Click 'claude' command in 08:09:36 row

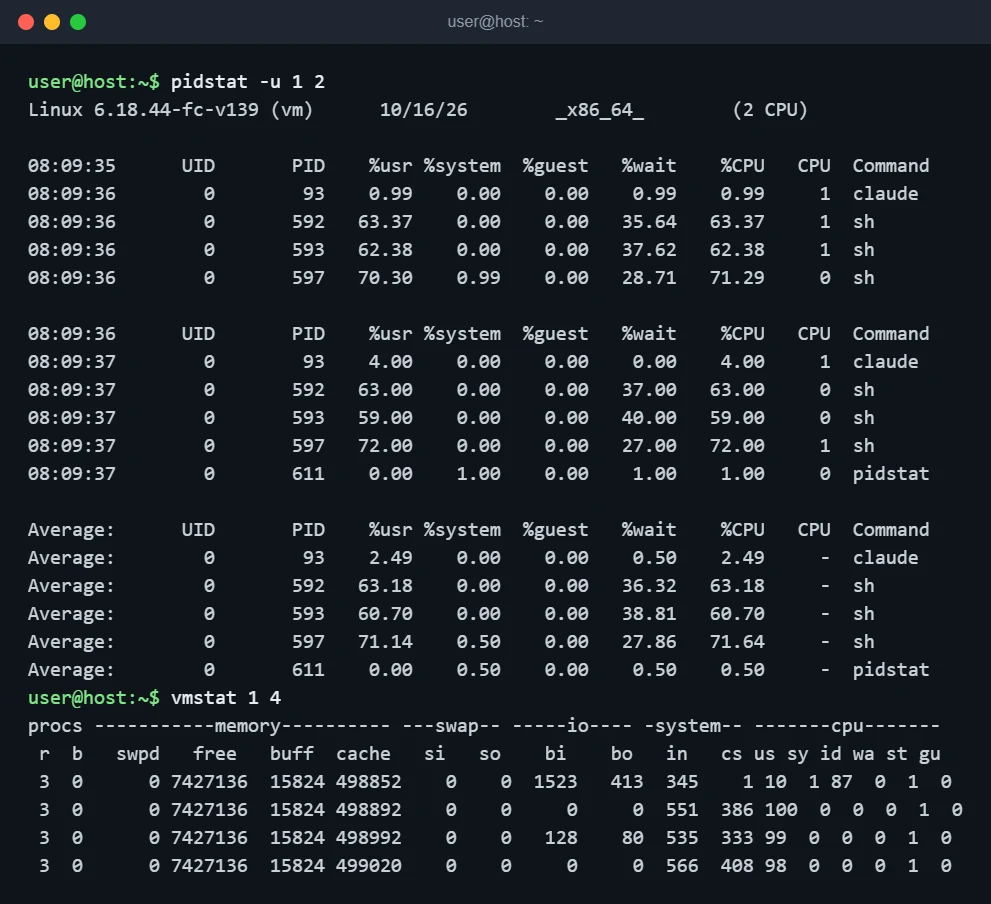885,194
